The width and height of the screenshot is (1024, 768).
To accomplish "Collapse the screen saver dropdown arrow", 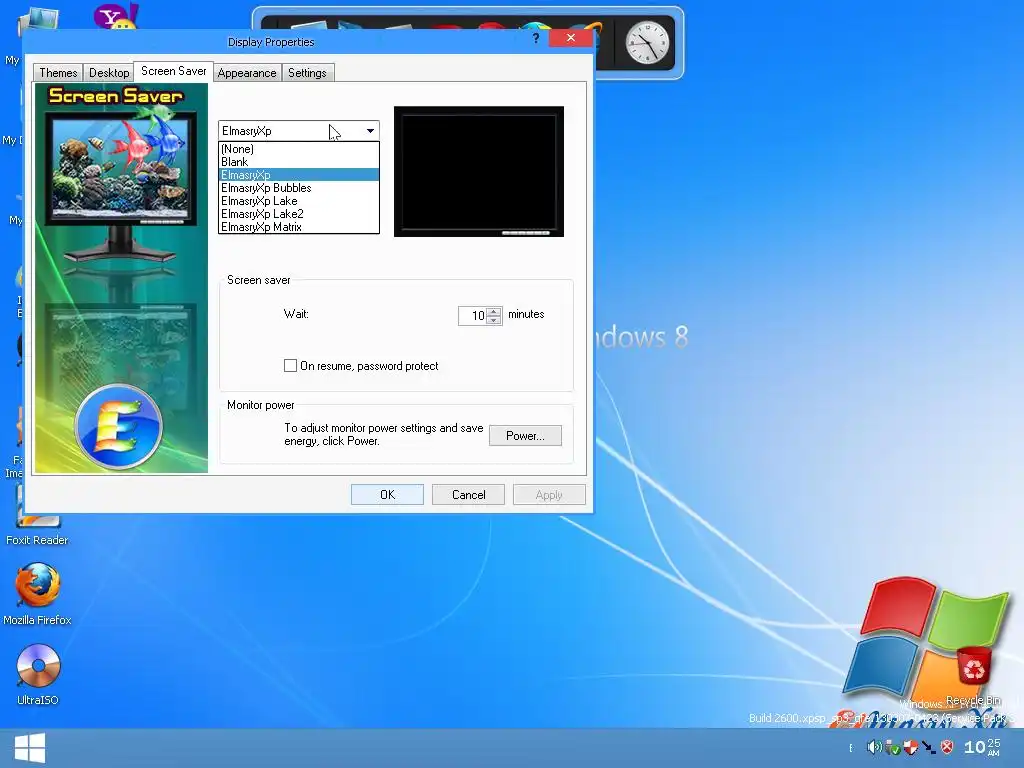I will [x=370, y=131].
